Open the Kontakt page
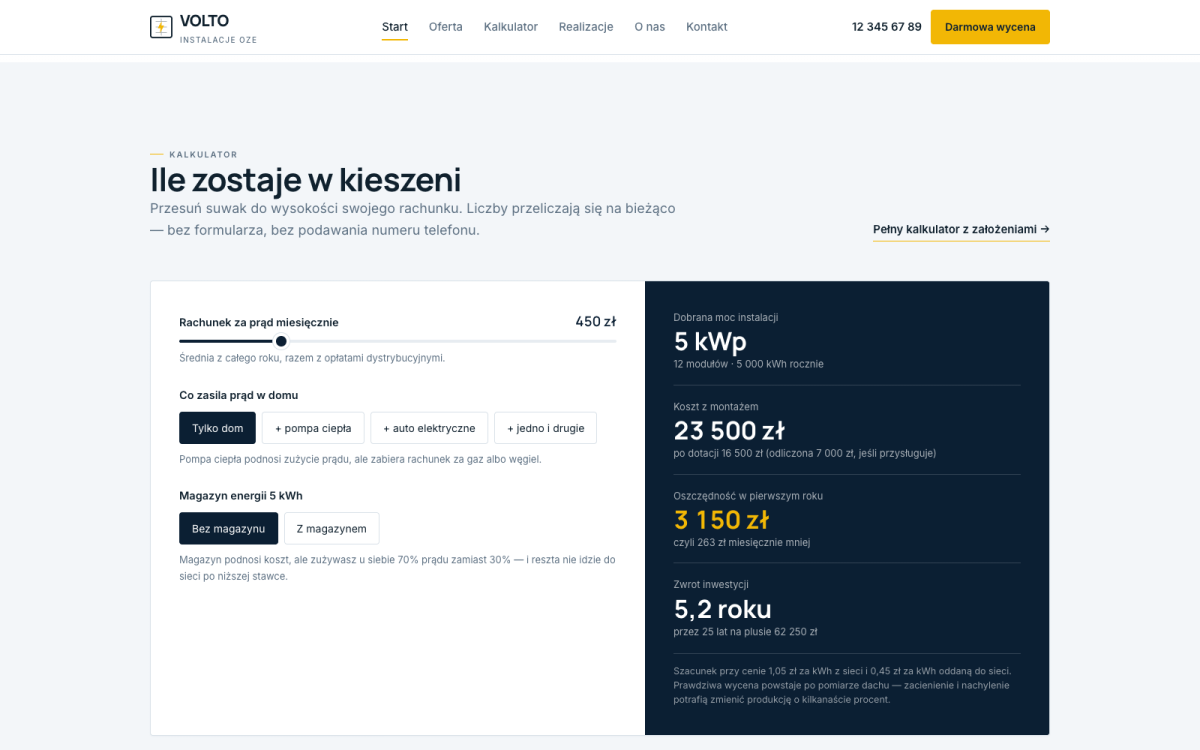 (707, 27)
